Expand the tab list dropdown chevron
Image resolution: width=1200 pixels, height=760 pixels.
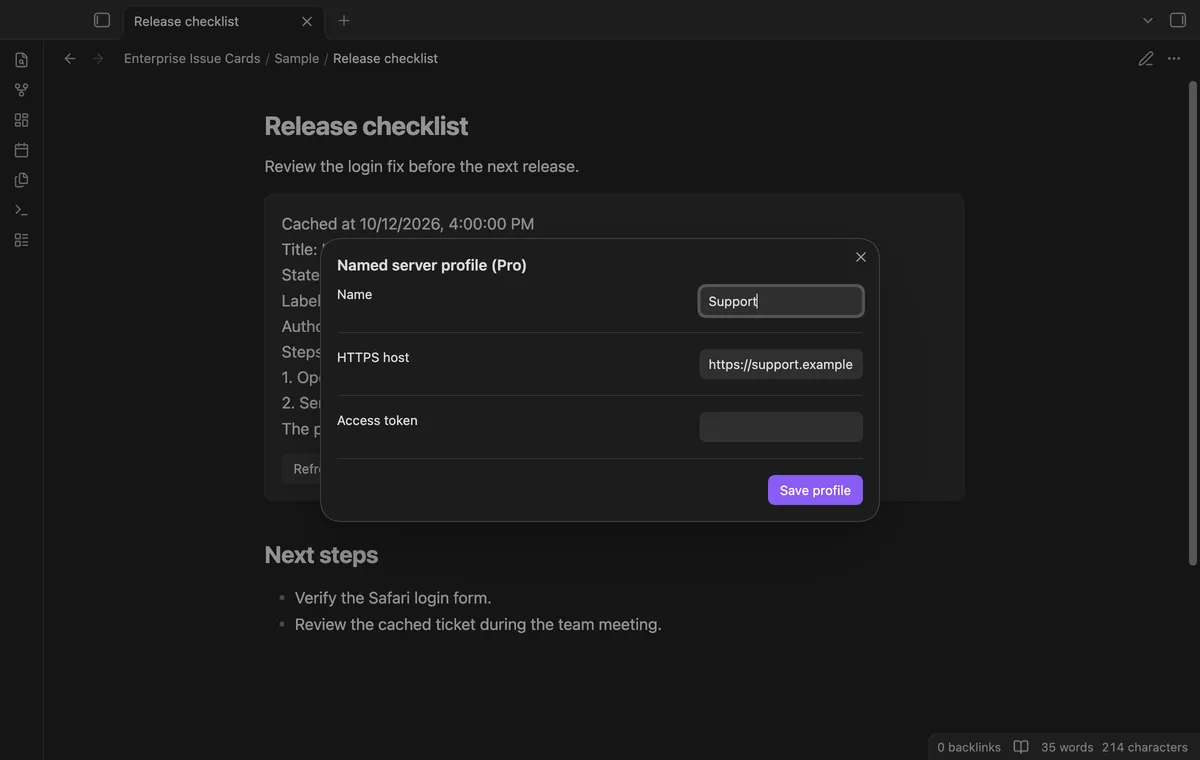pyautogui.click(x=1148, y=20)
